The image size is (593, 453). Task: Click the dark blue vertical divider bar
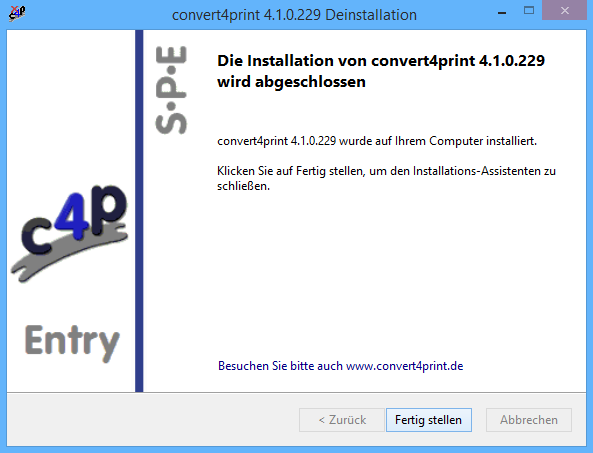[139, 211]
